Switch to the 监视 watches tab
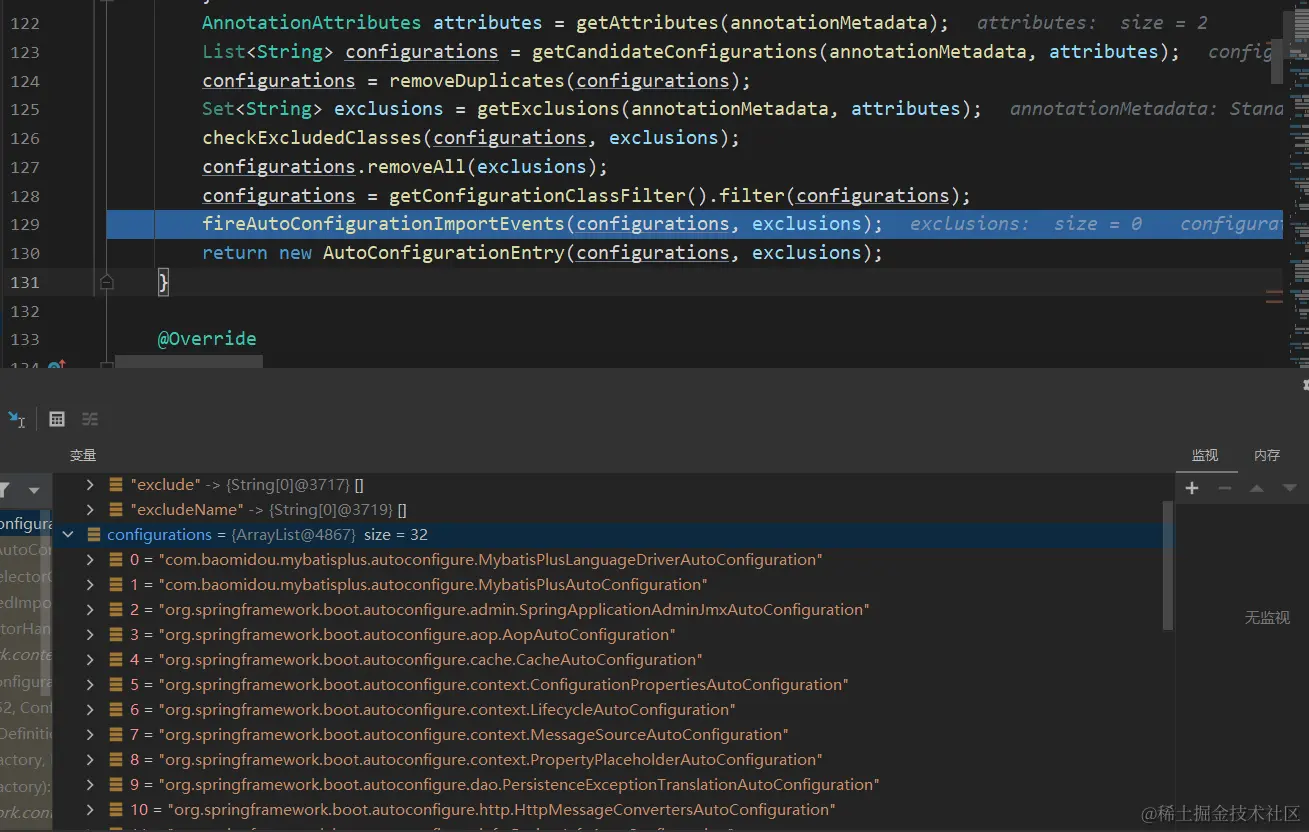The width and height of the screenshot is (1309, 832). click(x=1205, y=455)
